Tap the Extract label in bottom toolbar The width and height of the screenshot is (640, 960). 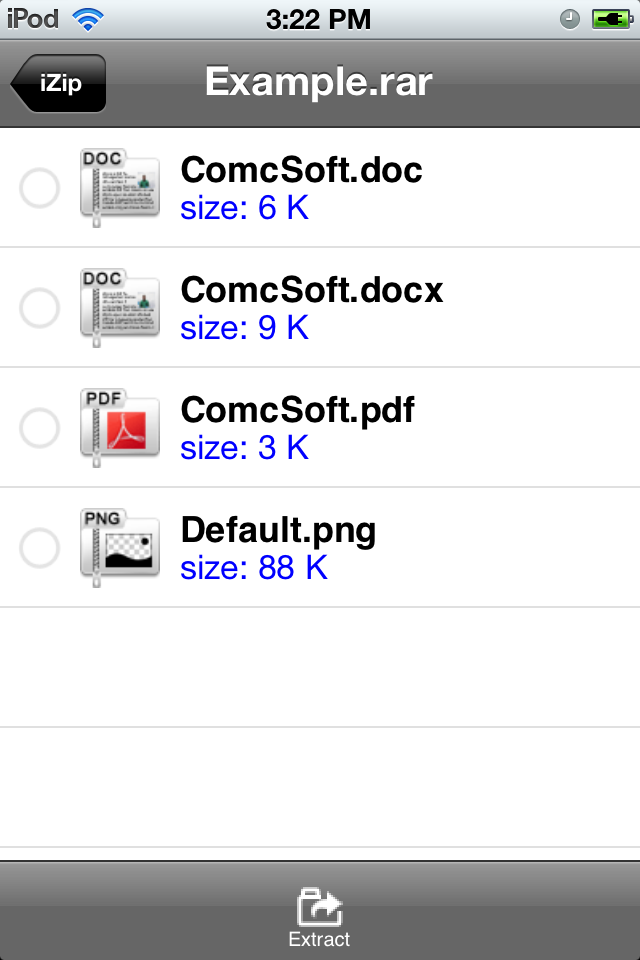click(319, 939)
